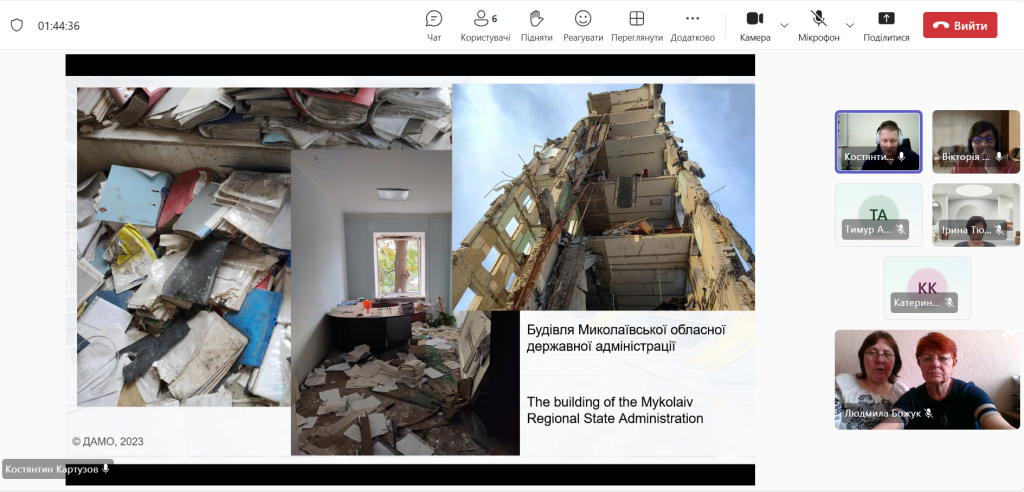Open Додатково more options menu
The height and width of the screenshot is (492, 1024).
coord(692,25)
